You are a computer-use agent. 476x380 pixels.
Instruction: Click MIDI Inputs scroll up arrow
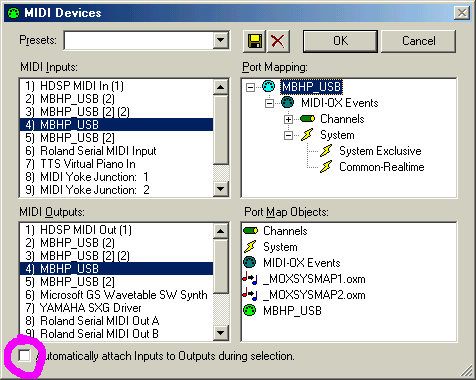click(x=221, y=87)
